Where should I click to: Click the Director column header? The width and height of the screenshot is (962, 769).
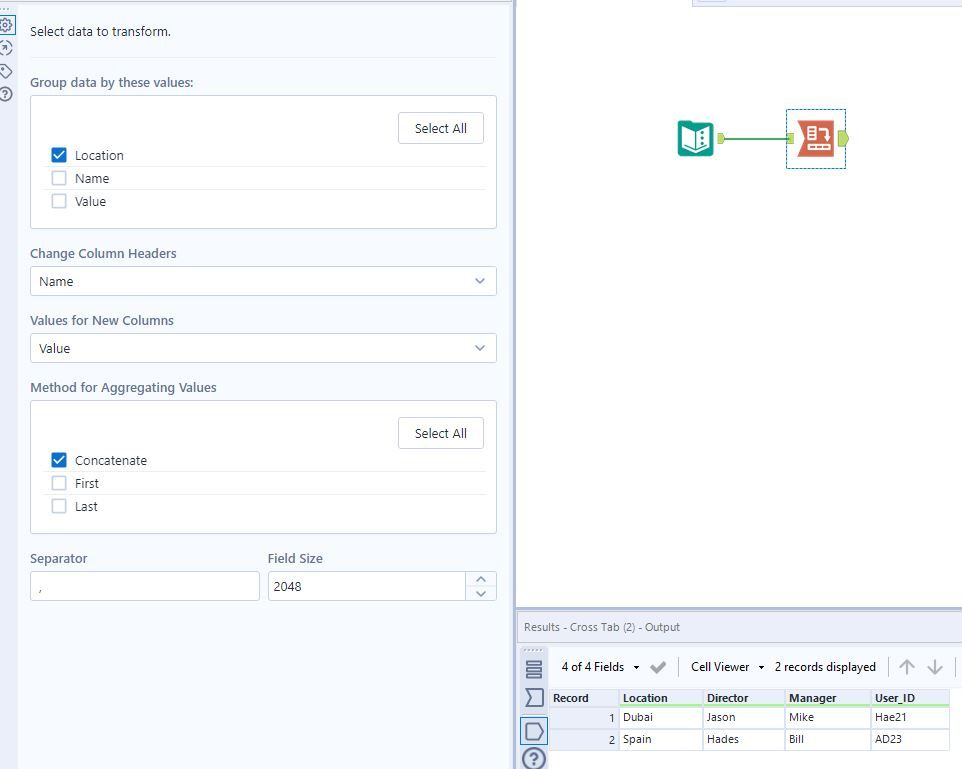click(744, 698)
